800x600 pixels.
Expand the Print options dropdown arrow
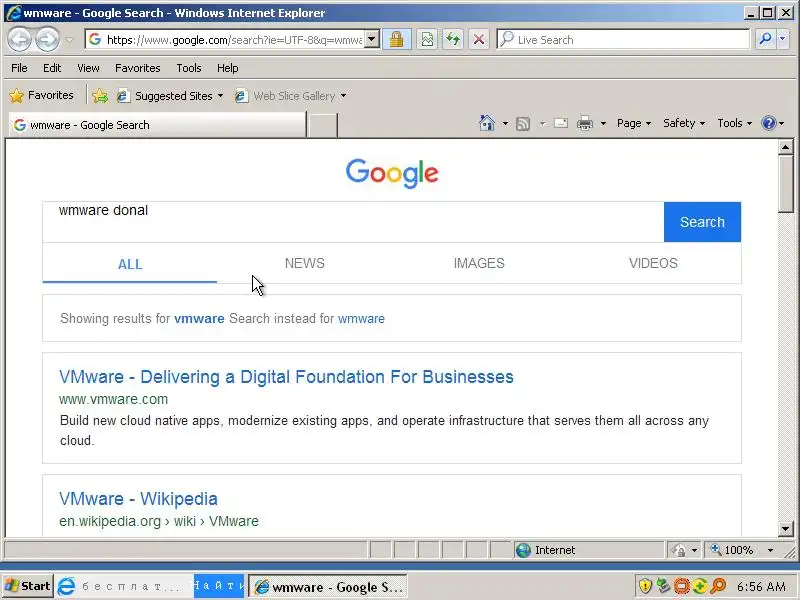tap(603, 123)
